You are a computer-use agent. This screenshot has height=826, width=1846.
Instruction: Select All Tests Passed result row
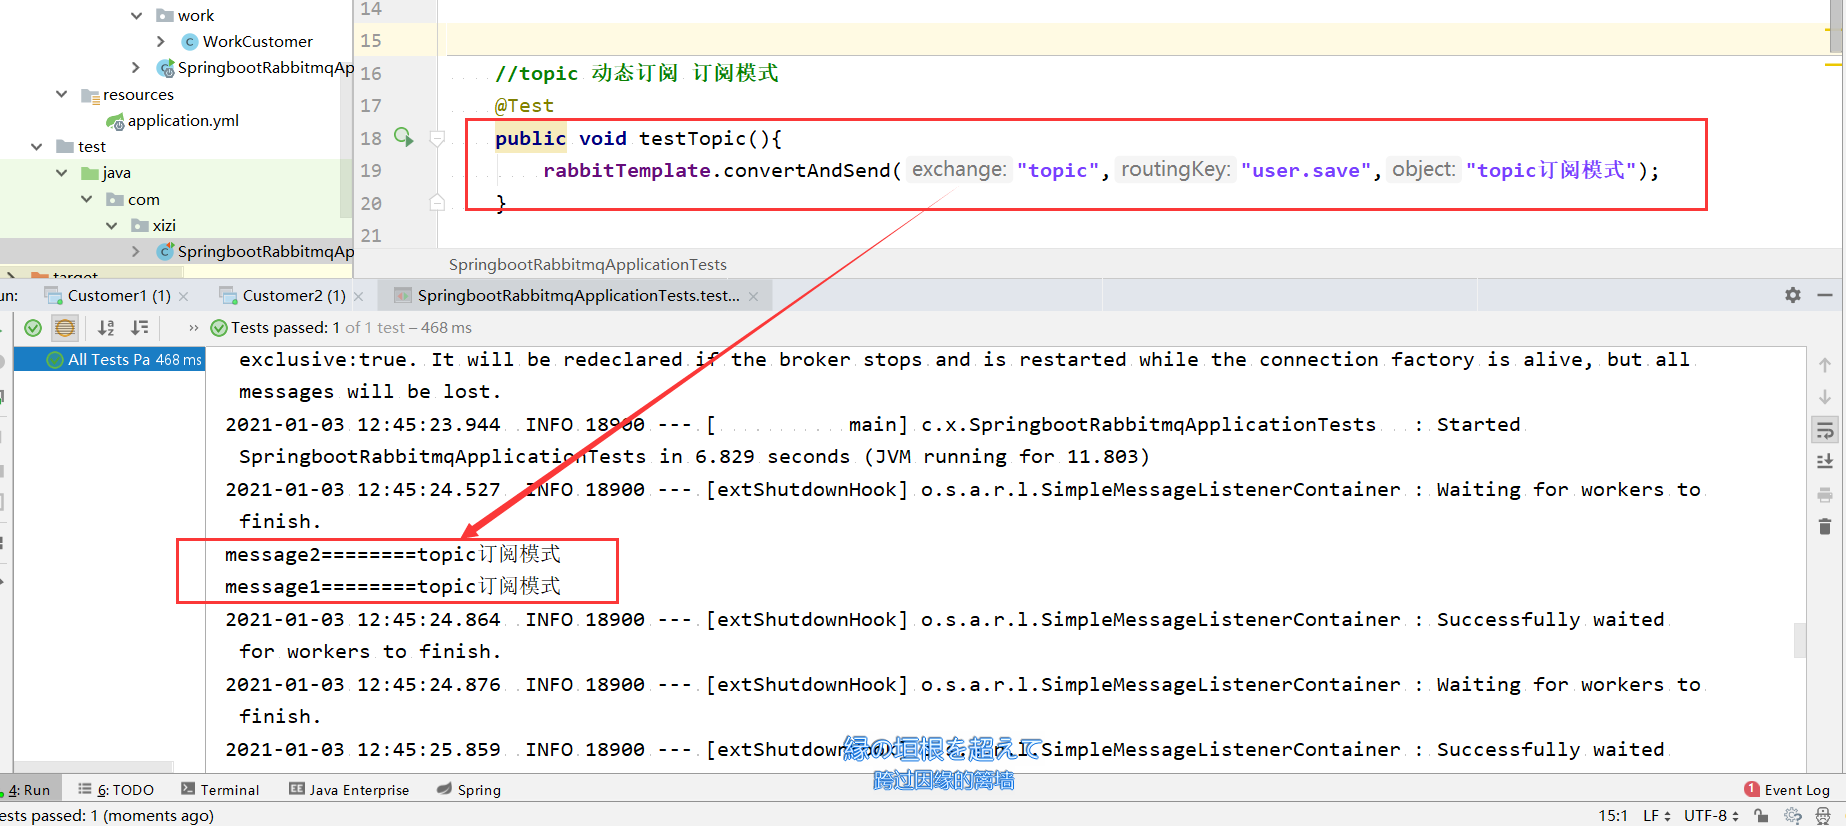[x=110, y=359]
